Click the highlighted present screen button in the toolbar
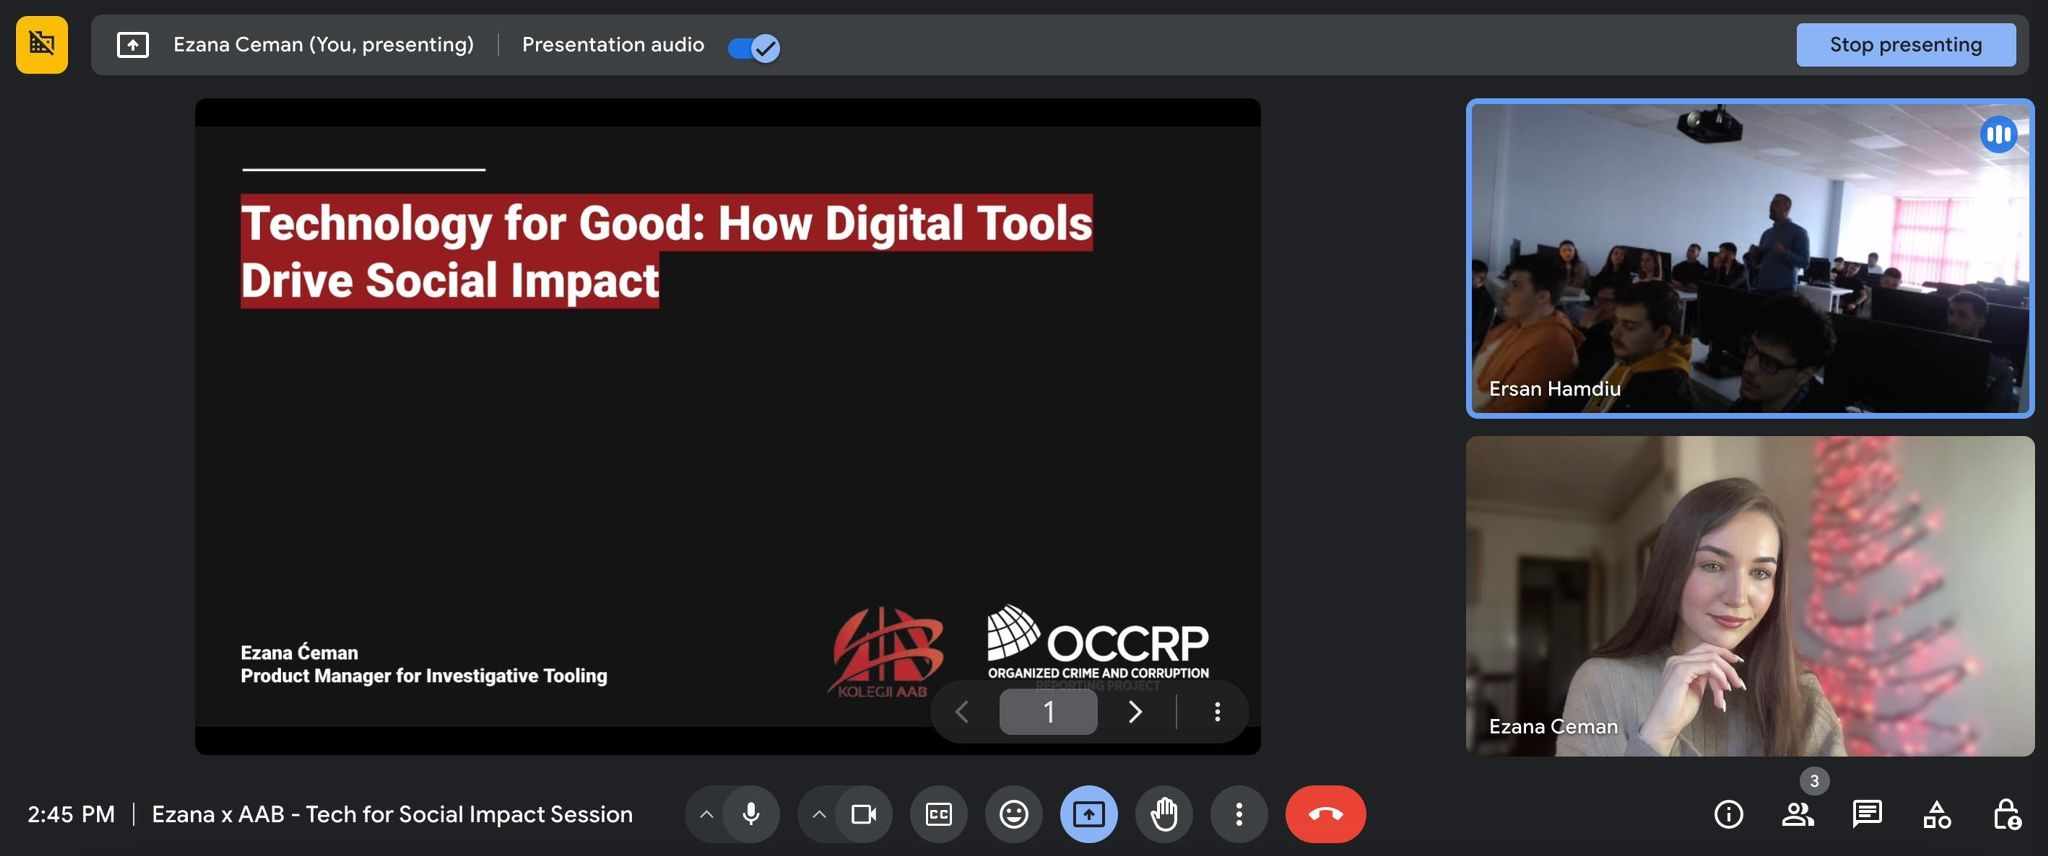 pos(1089,814)
